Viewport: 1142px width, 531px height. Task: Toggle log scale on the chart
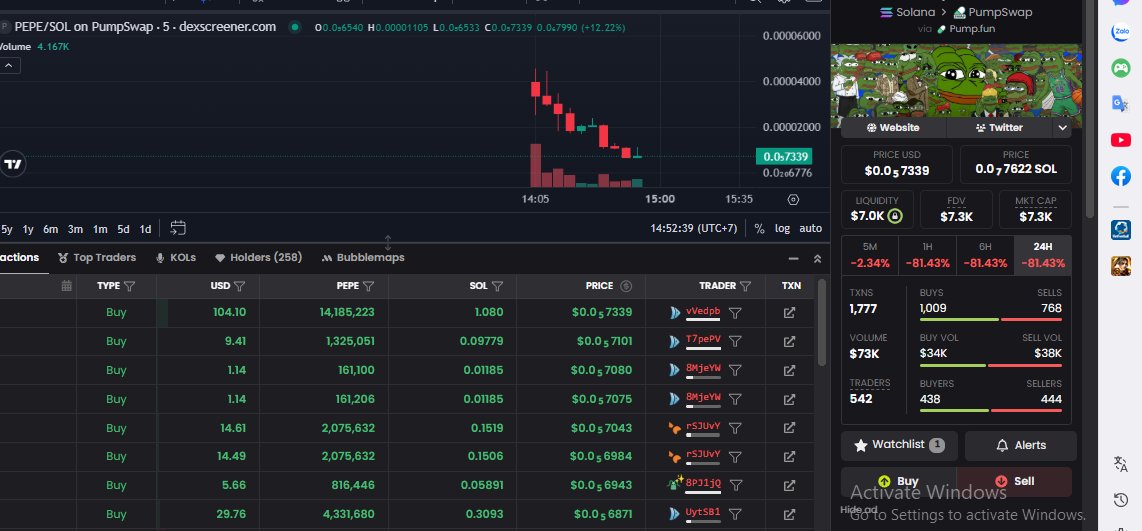point(782,228)
